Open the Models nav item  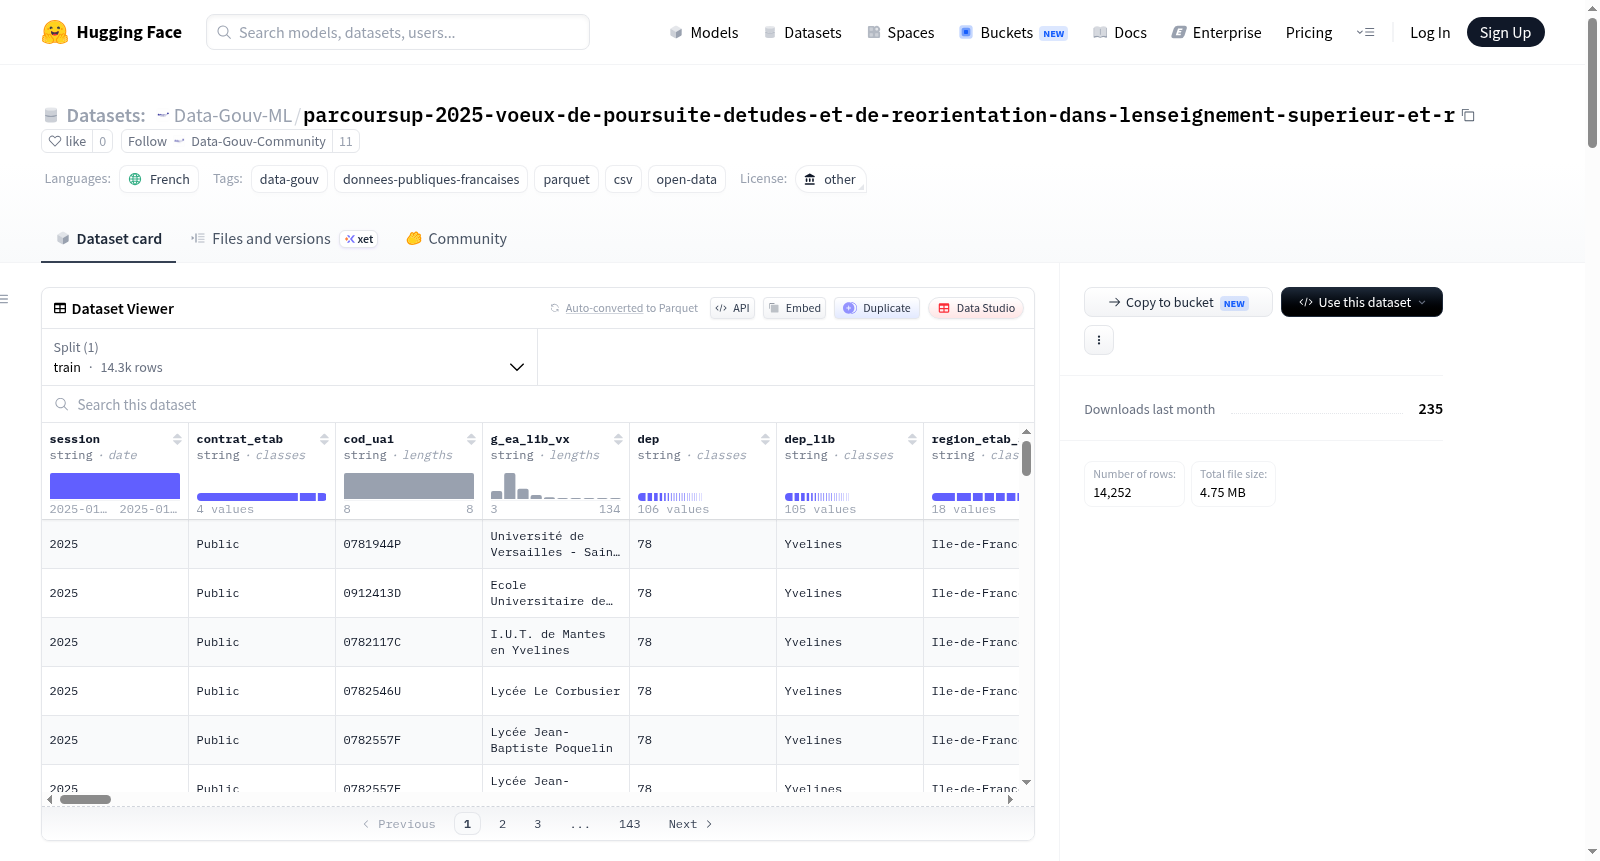tap(704, 32)
